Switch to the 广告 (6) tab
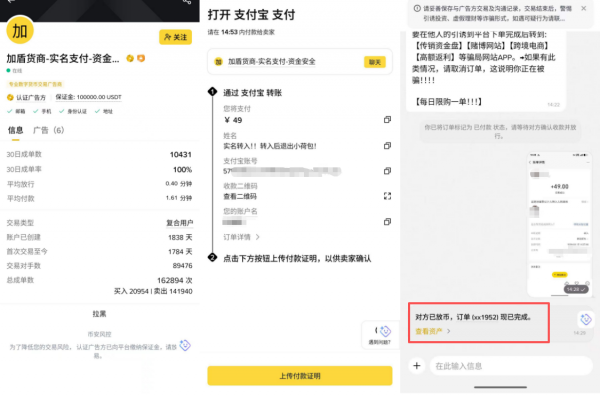Viewport: 600px width, 396px height. (49, 130)
